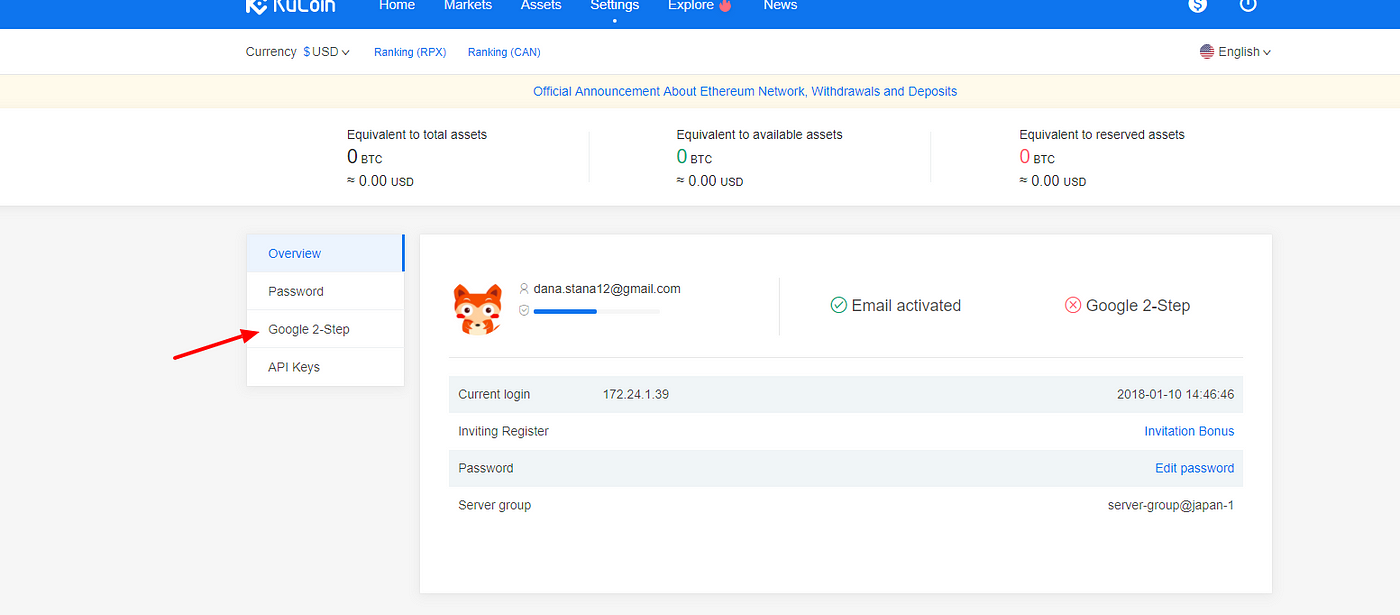The height and width of the screenshot is (615, 1400).
Task: Open the Assets menu
Action: (541, 5)
